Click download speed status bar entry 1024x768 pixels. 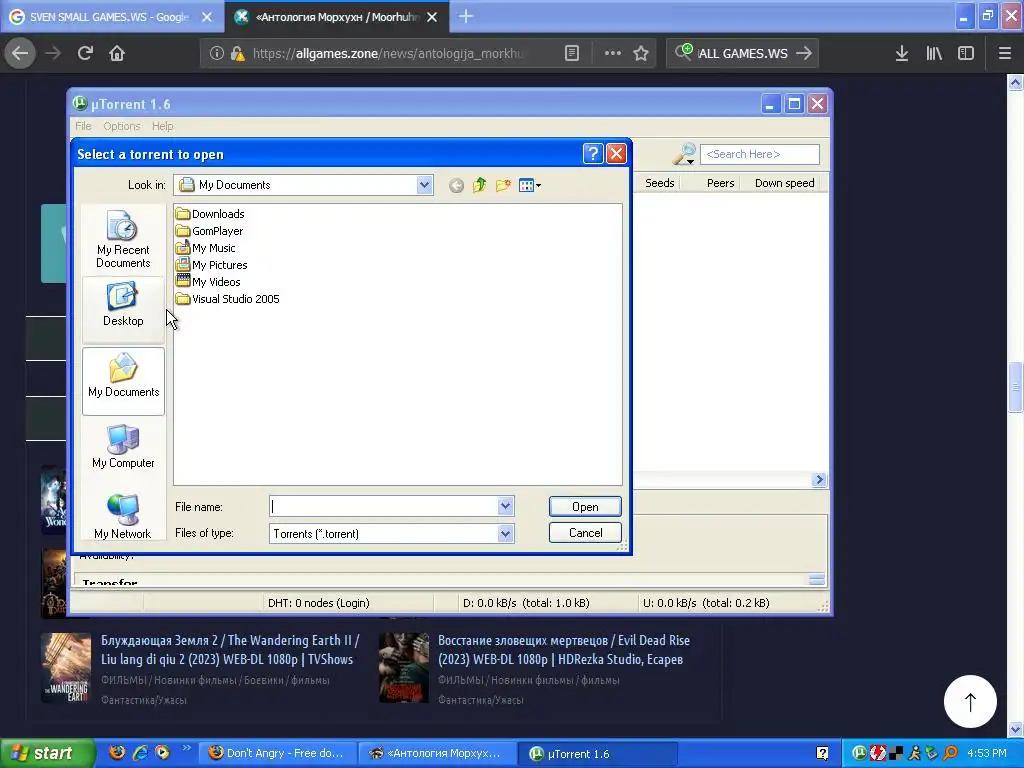526,603
